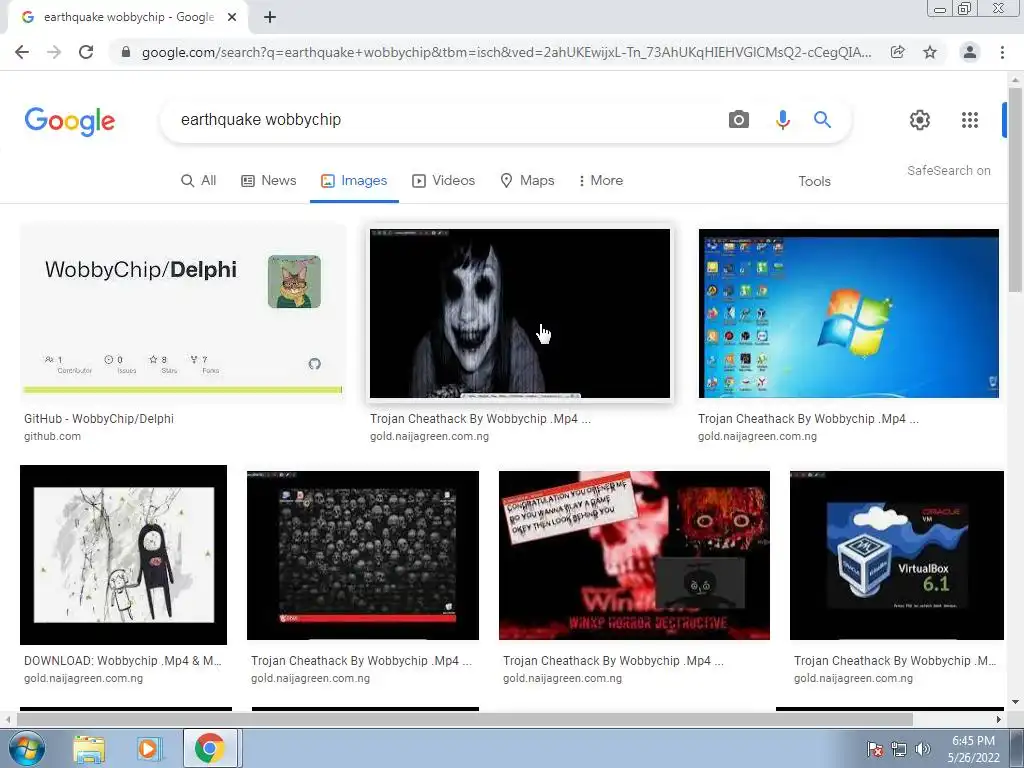
Task: Launch media player from taskbar
Action: click(x=148, y=749)
